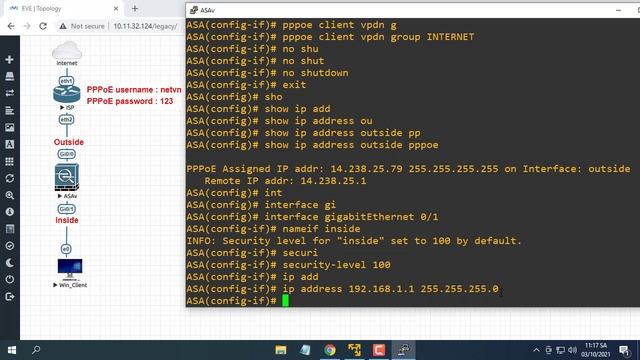Open the More actions grid icon in sidebar

(9, 161)
